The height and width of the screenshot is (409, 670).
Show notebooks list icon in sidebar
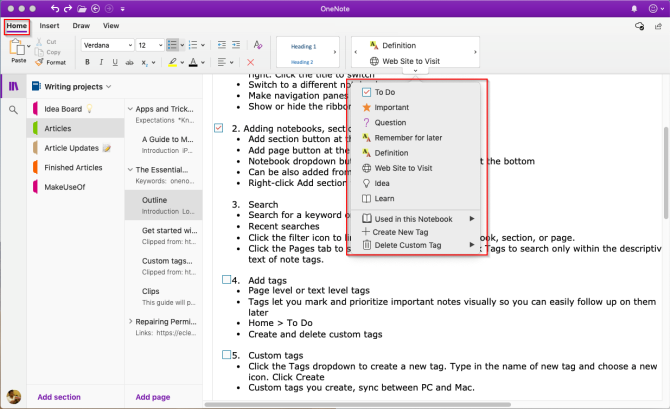coord(14,87)
